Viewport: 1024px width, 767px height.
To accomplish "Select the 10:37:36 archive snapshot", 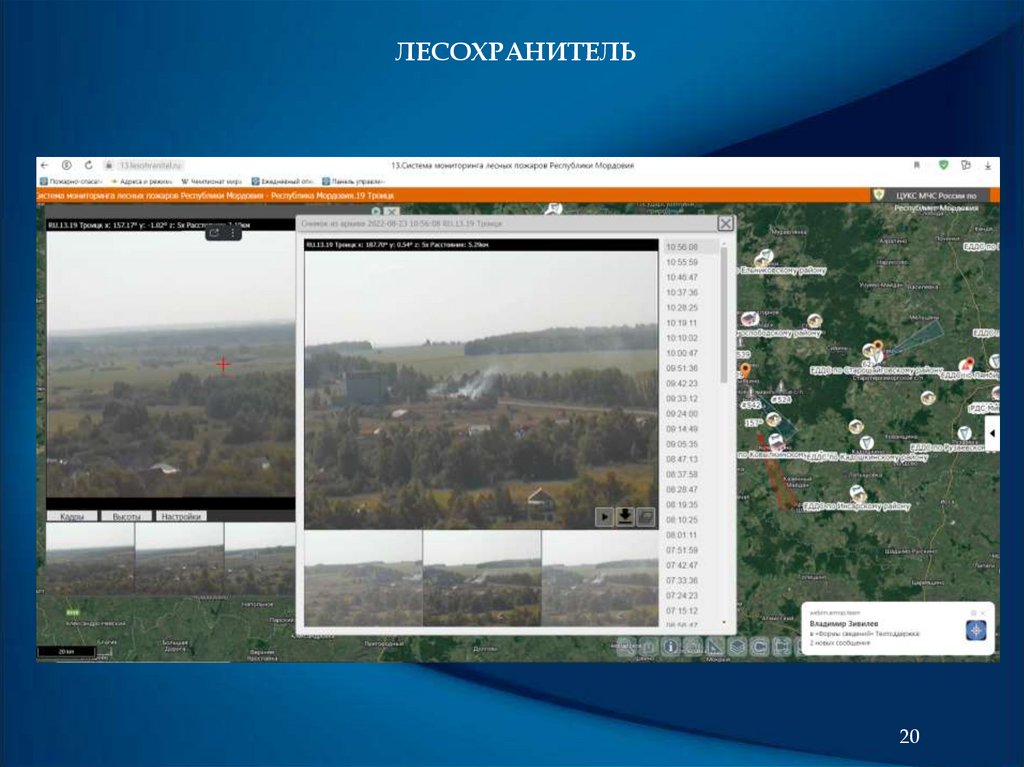I will click(x=681, y=293).
